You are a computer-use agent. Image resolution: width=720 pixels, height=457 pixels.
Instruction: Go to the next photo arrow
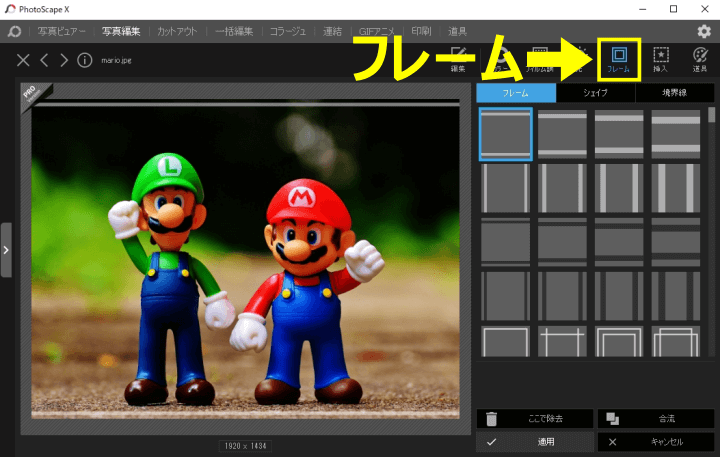click(64, 60)
